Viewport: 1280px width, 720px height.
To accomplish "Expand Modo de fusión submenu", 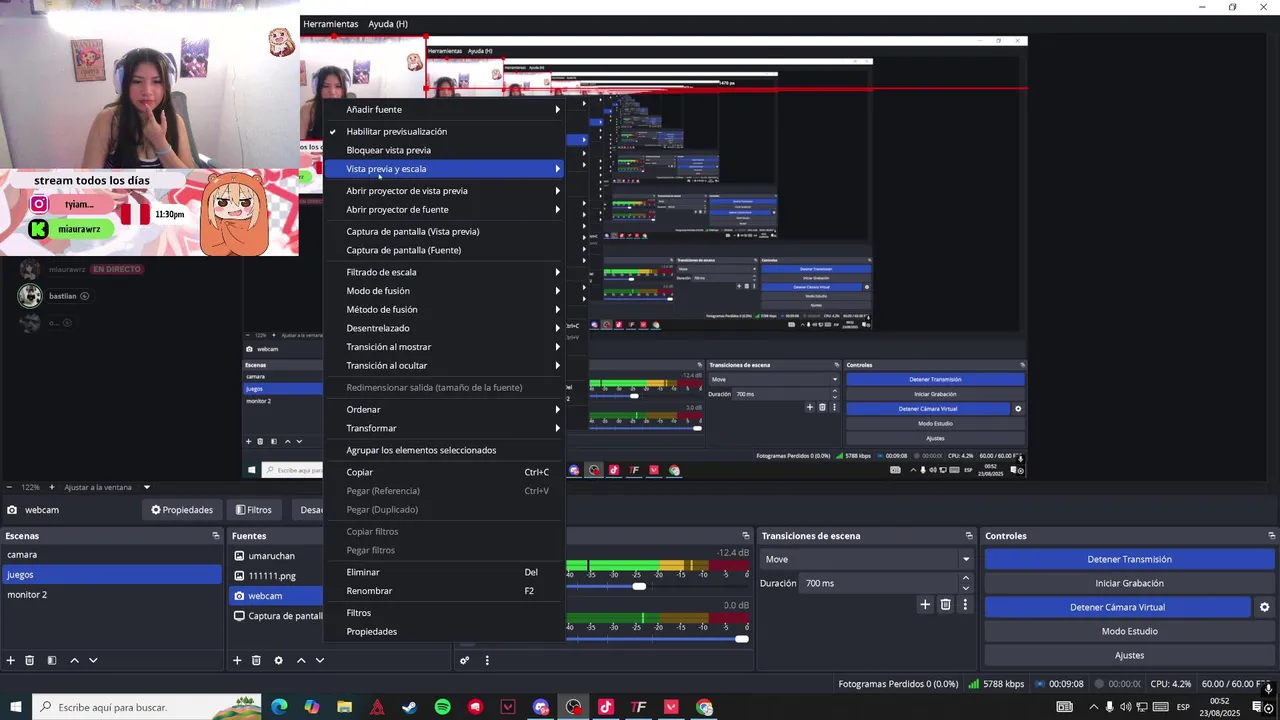I will (x=444, y=291).
